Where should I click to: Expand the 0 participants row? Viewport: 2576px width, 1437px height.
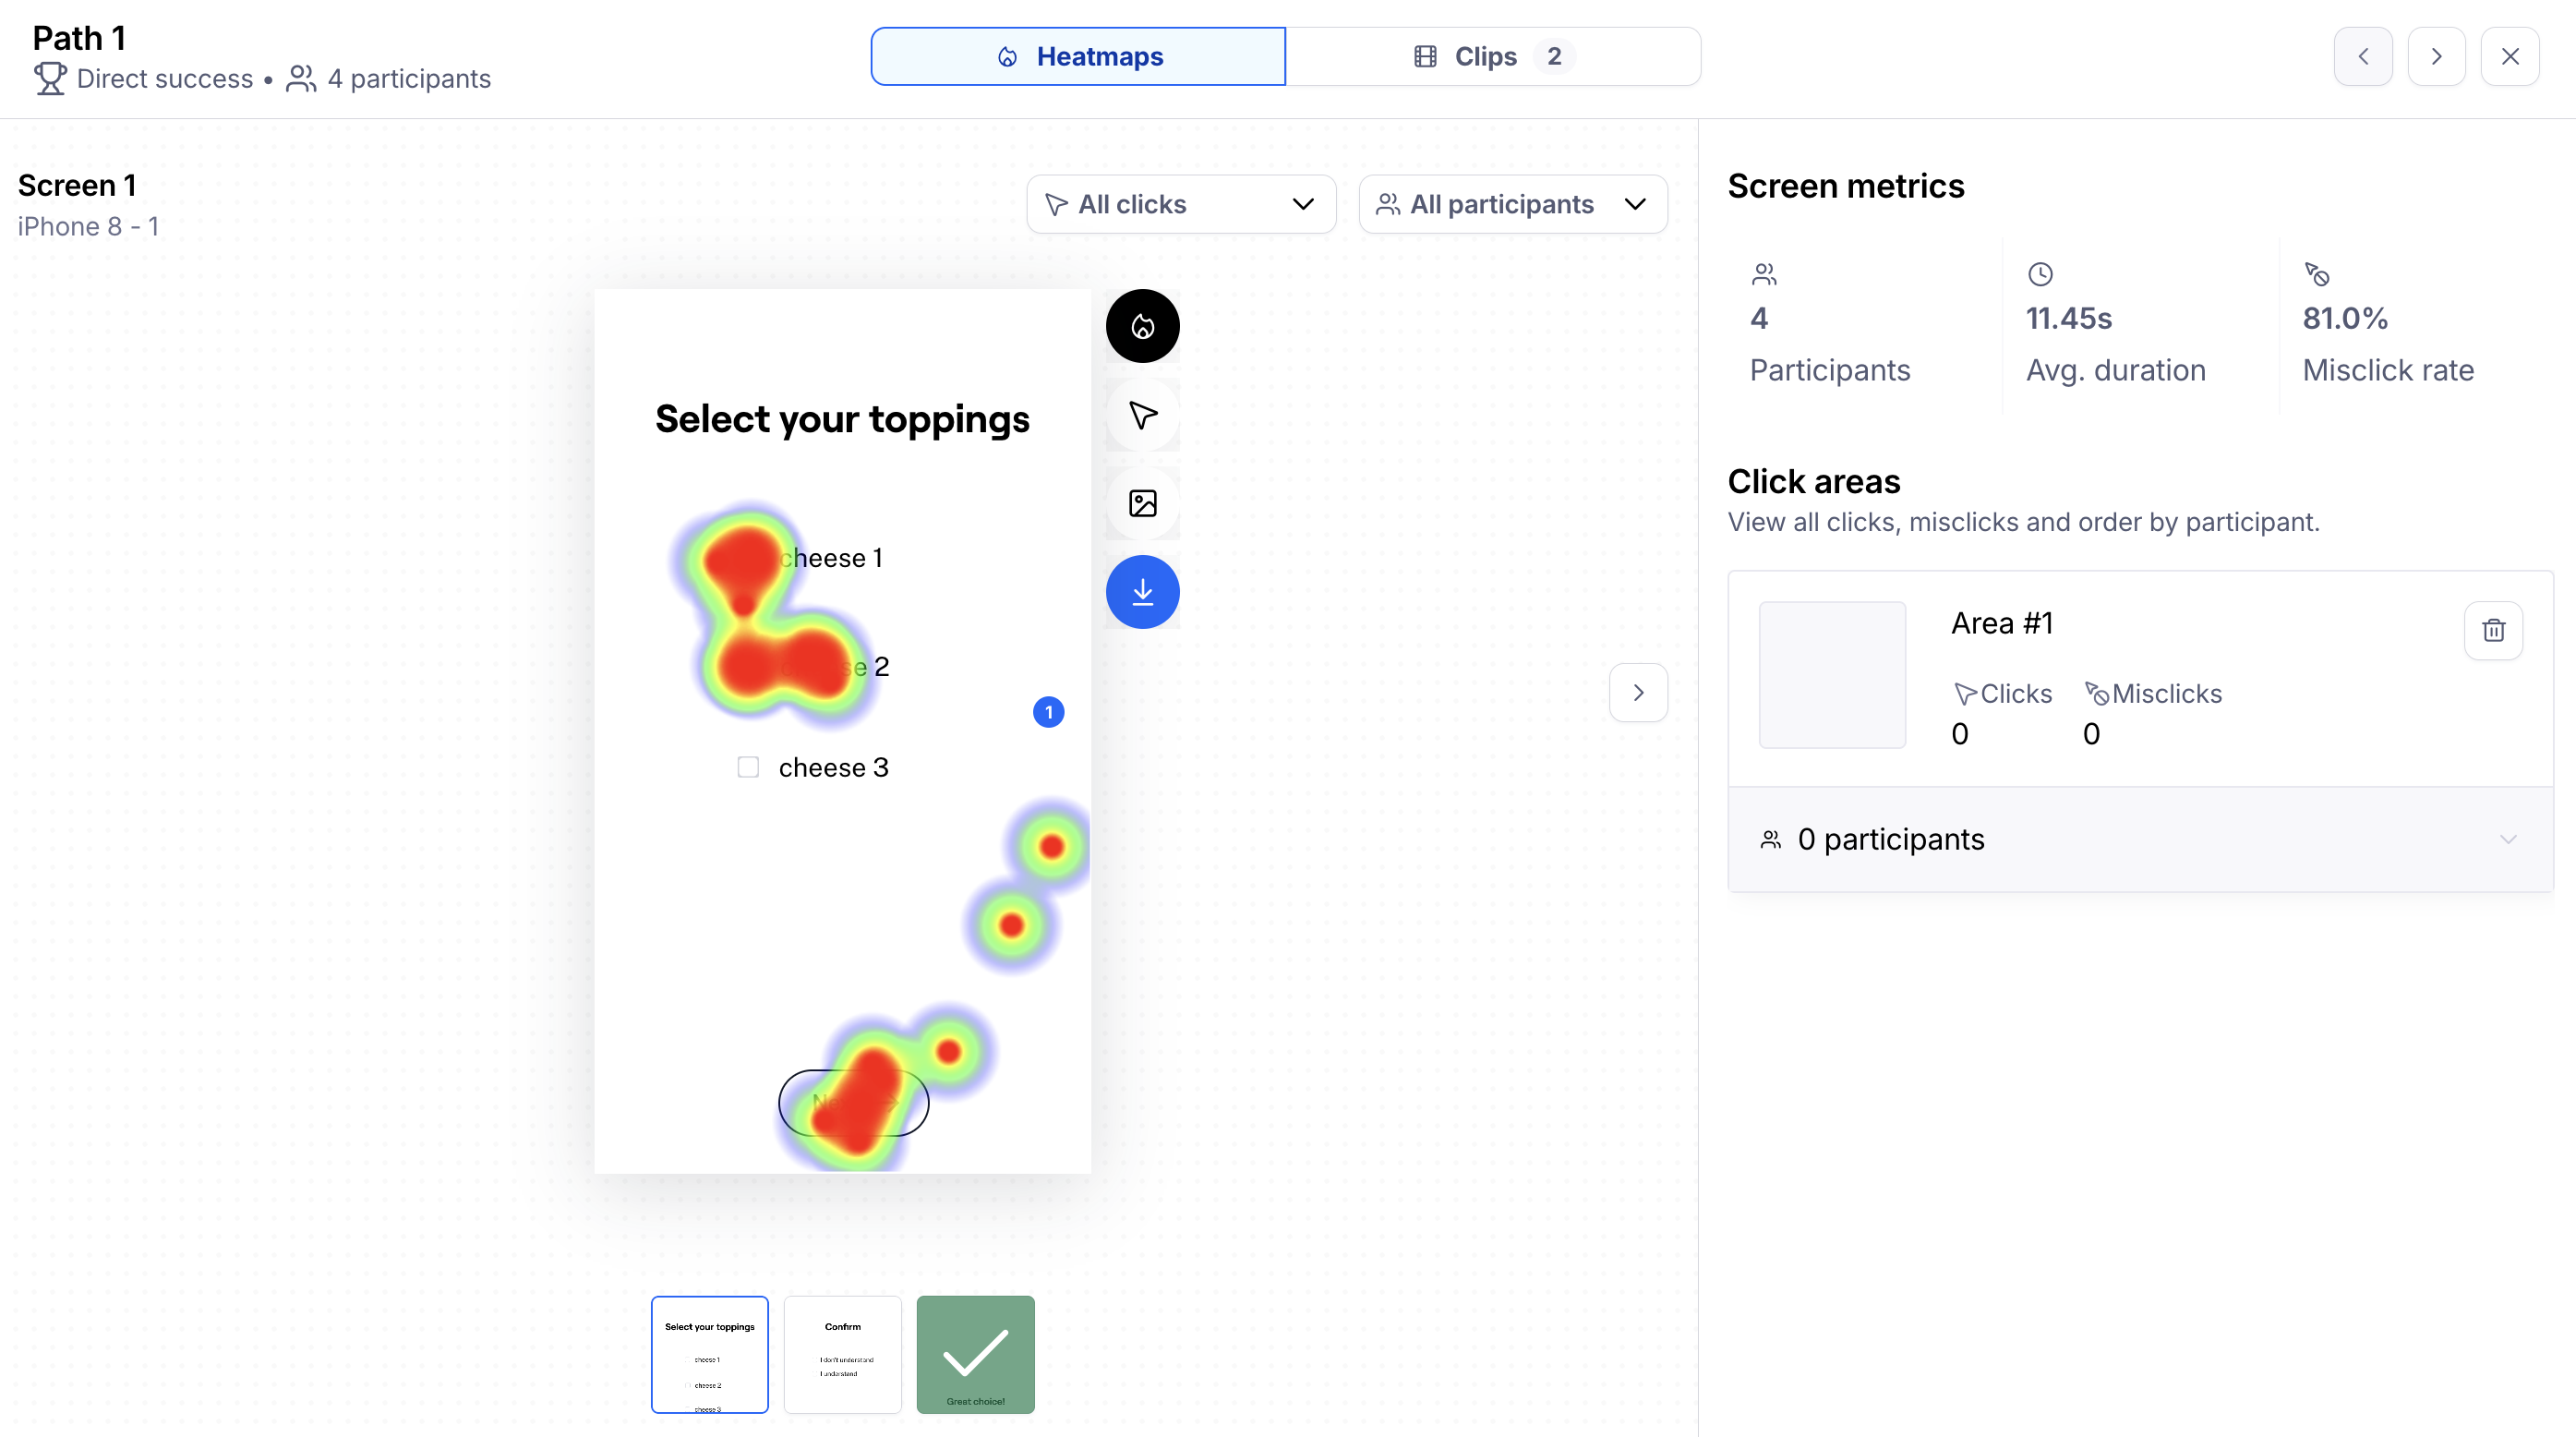[2140, 839]
